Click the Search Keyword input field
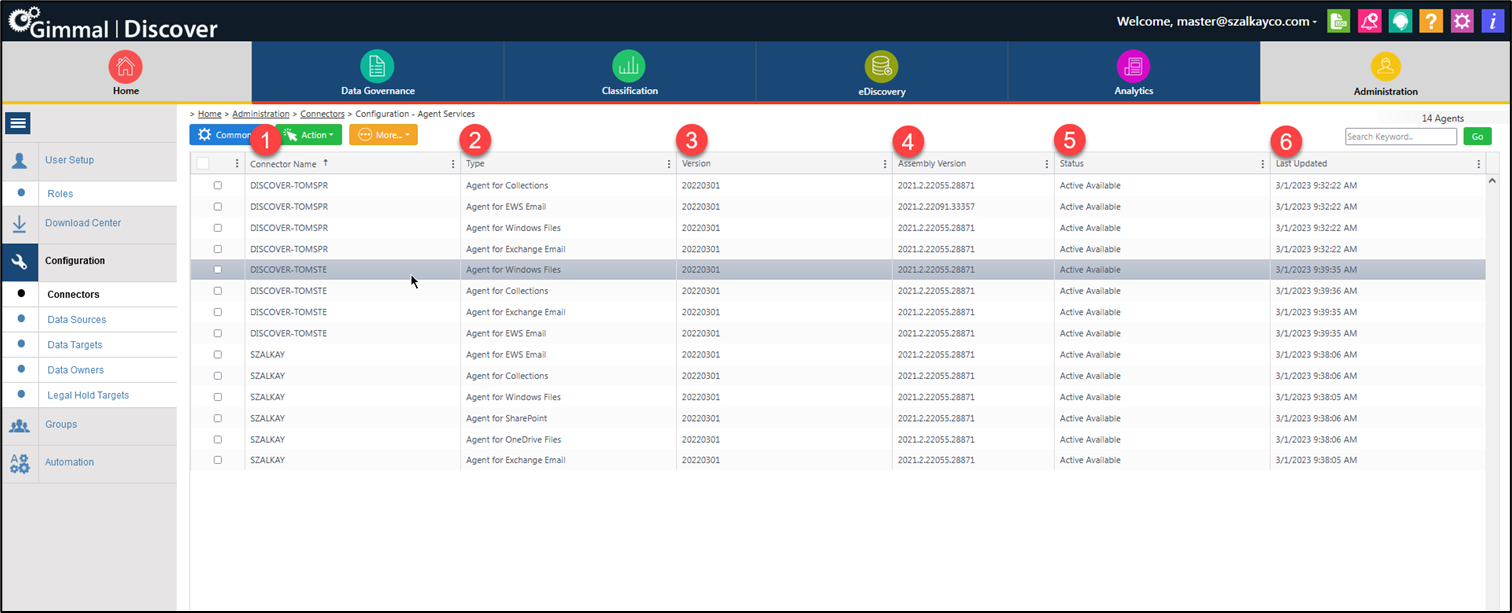 (1400, 136)
